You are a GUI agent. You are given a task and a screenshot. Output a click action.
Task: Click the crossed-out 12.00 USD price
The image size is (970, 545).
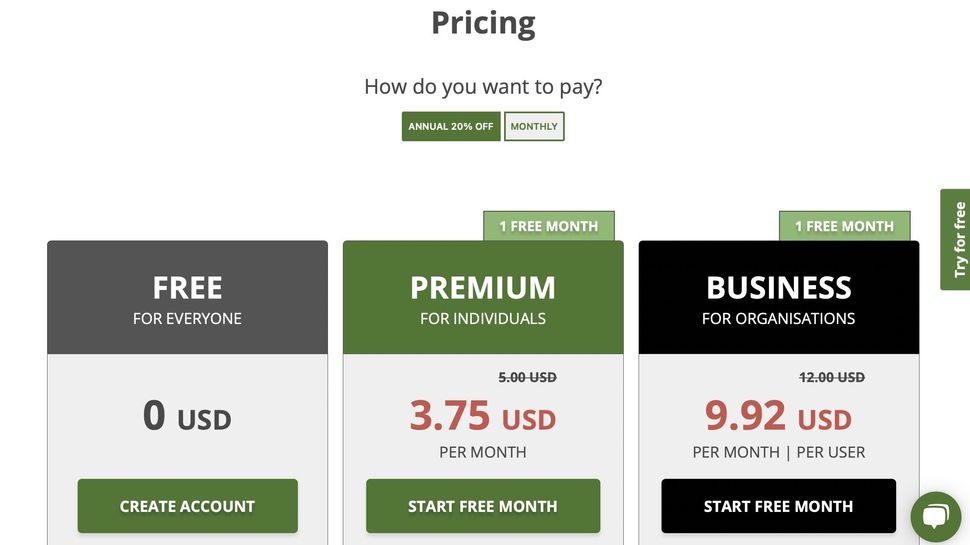coord(832,377)
